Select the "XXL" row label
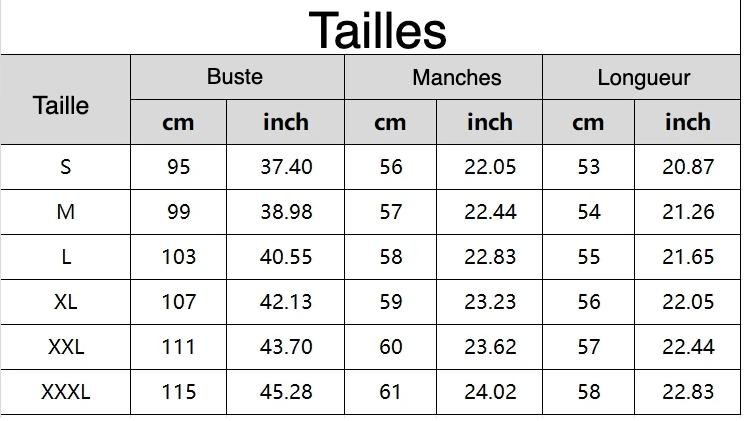Viewport: 744px width, 421px height. (66, 347)
